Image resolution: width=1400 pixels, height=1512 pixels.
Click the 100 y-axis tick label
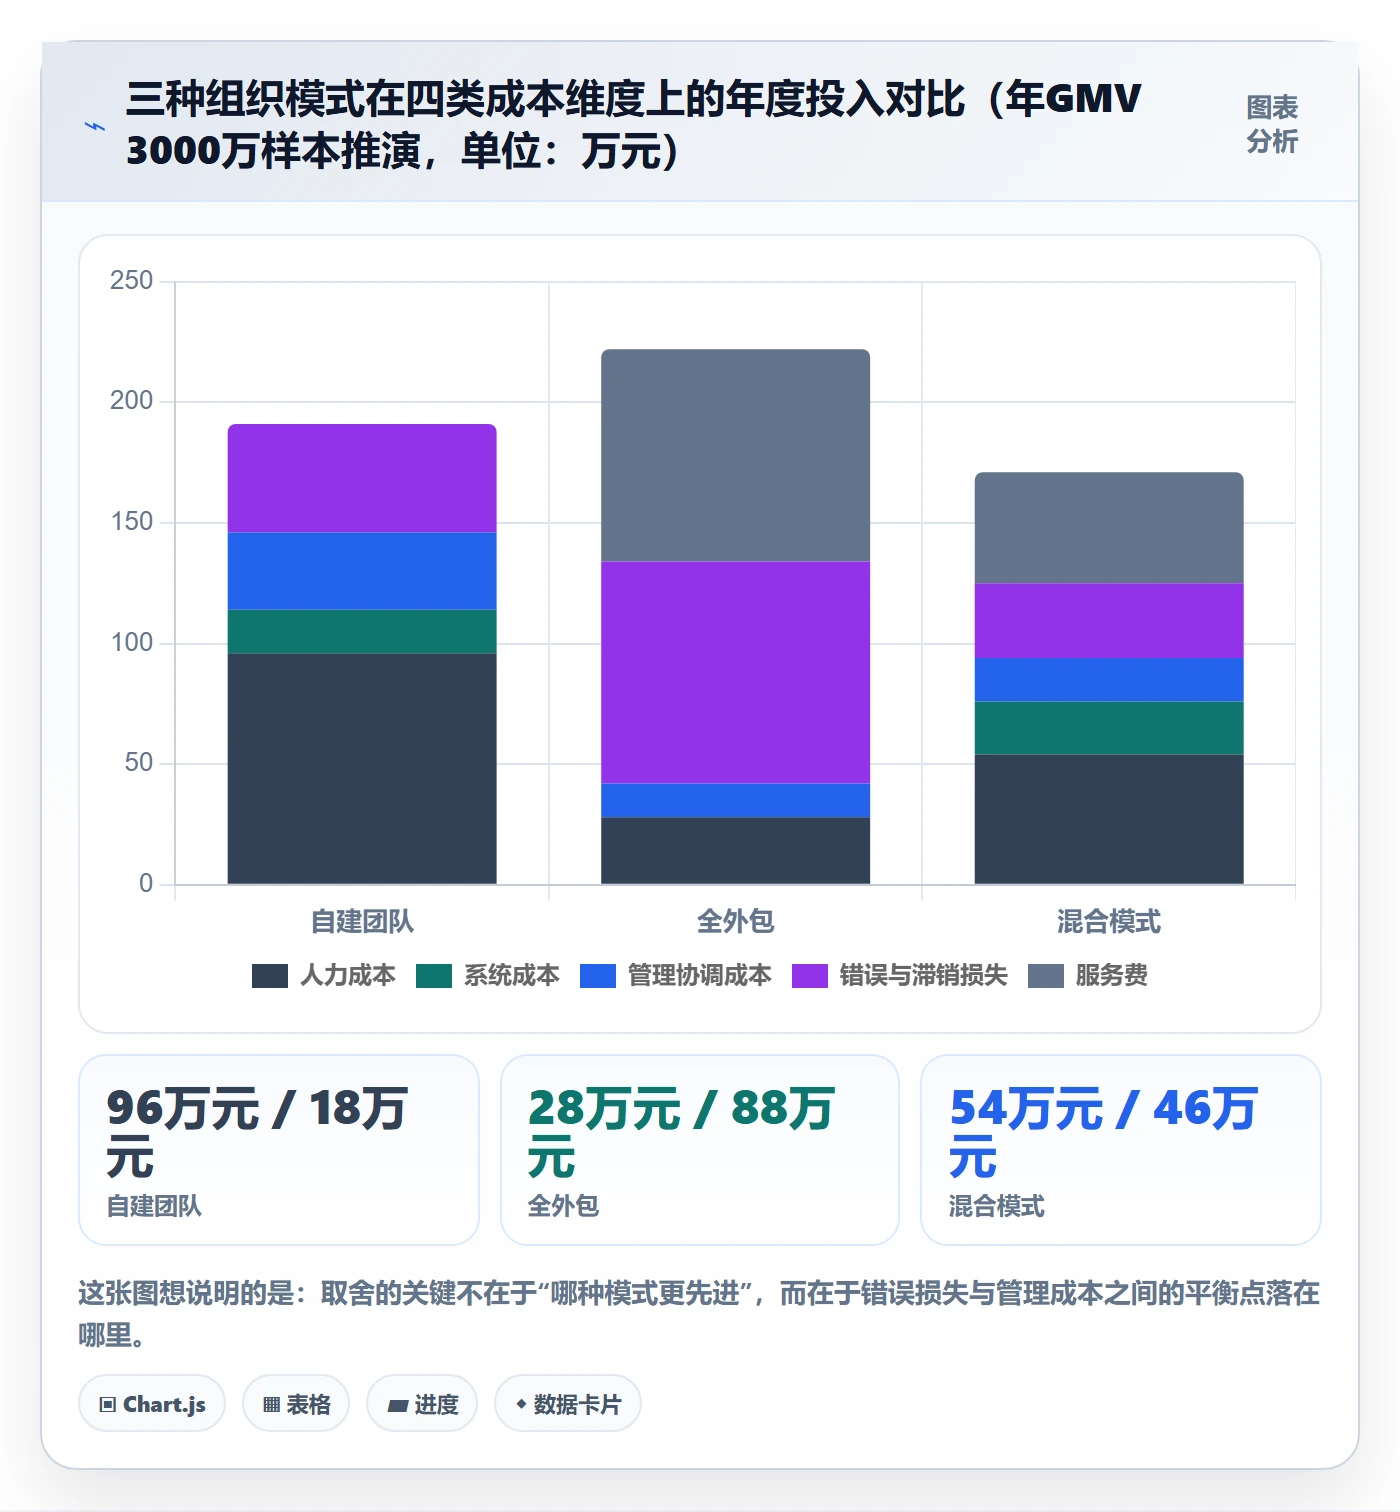pyautogui.click(x=132, y=642)
